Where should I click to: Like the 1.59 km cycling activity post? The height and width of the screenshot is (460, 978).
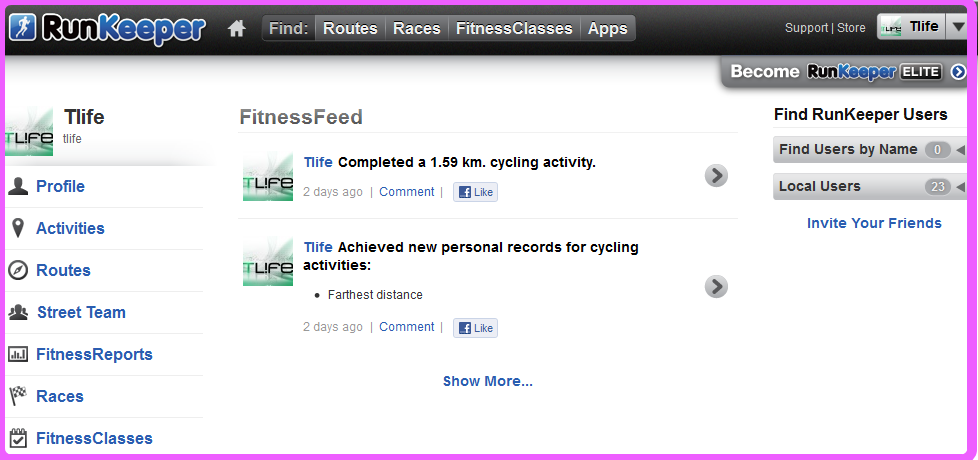pyautogui.click(x=475, y=193)
